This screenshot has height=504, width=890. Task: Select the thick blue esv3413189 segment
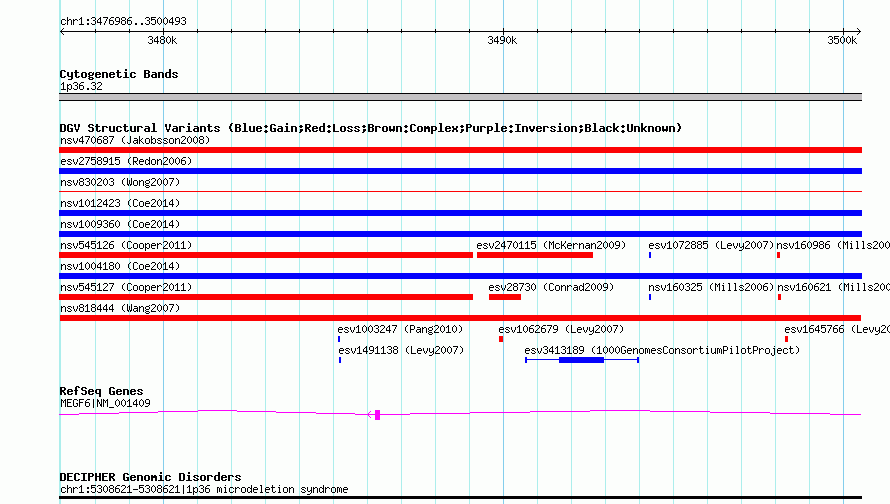(x=581, y=360)
